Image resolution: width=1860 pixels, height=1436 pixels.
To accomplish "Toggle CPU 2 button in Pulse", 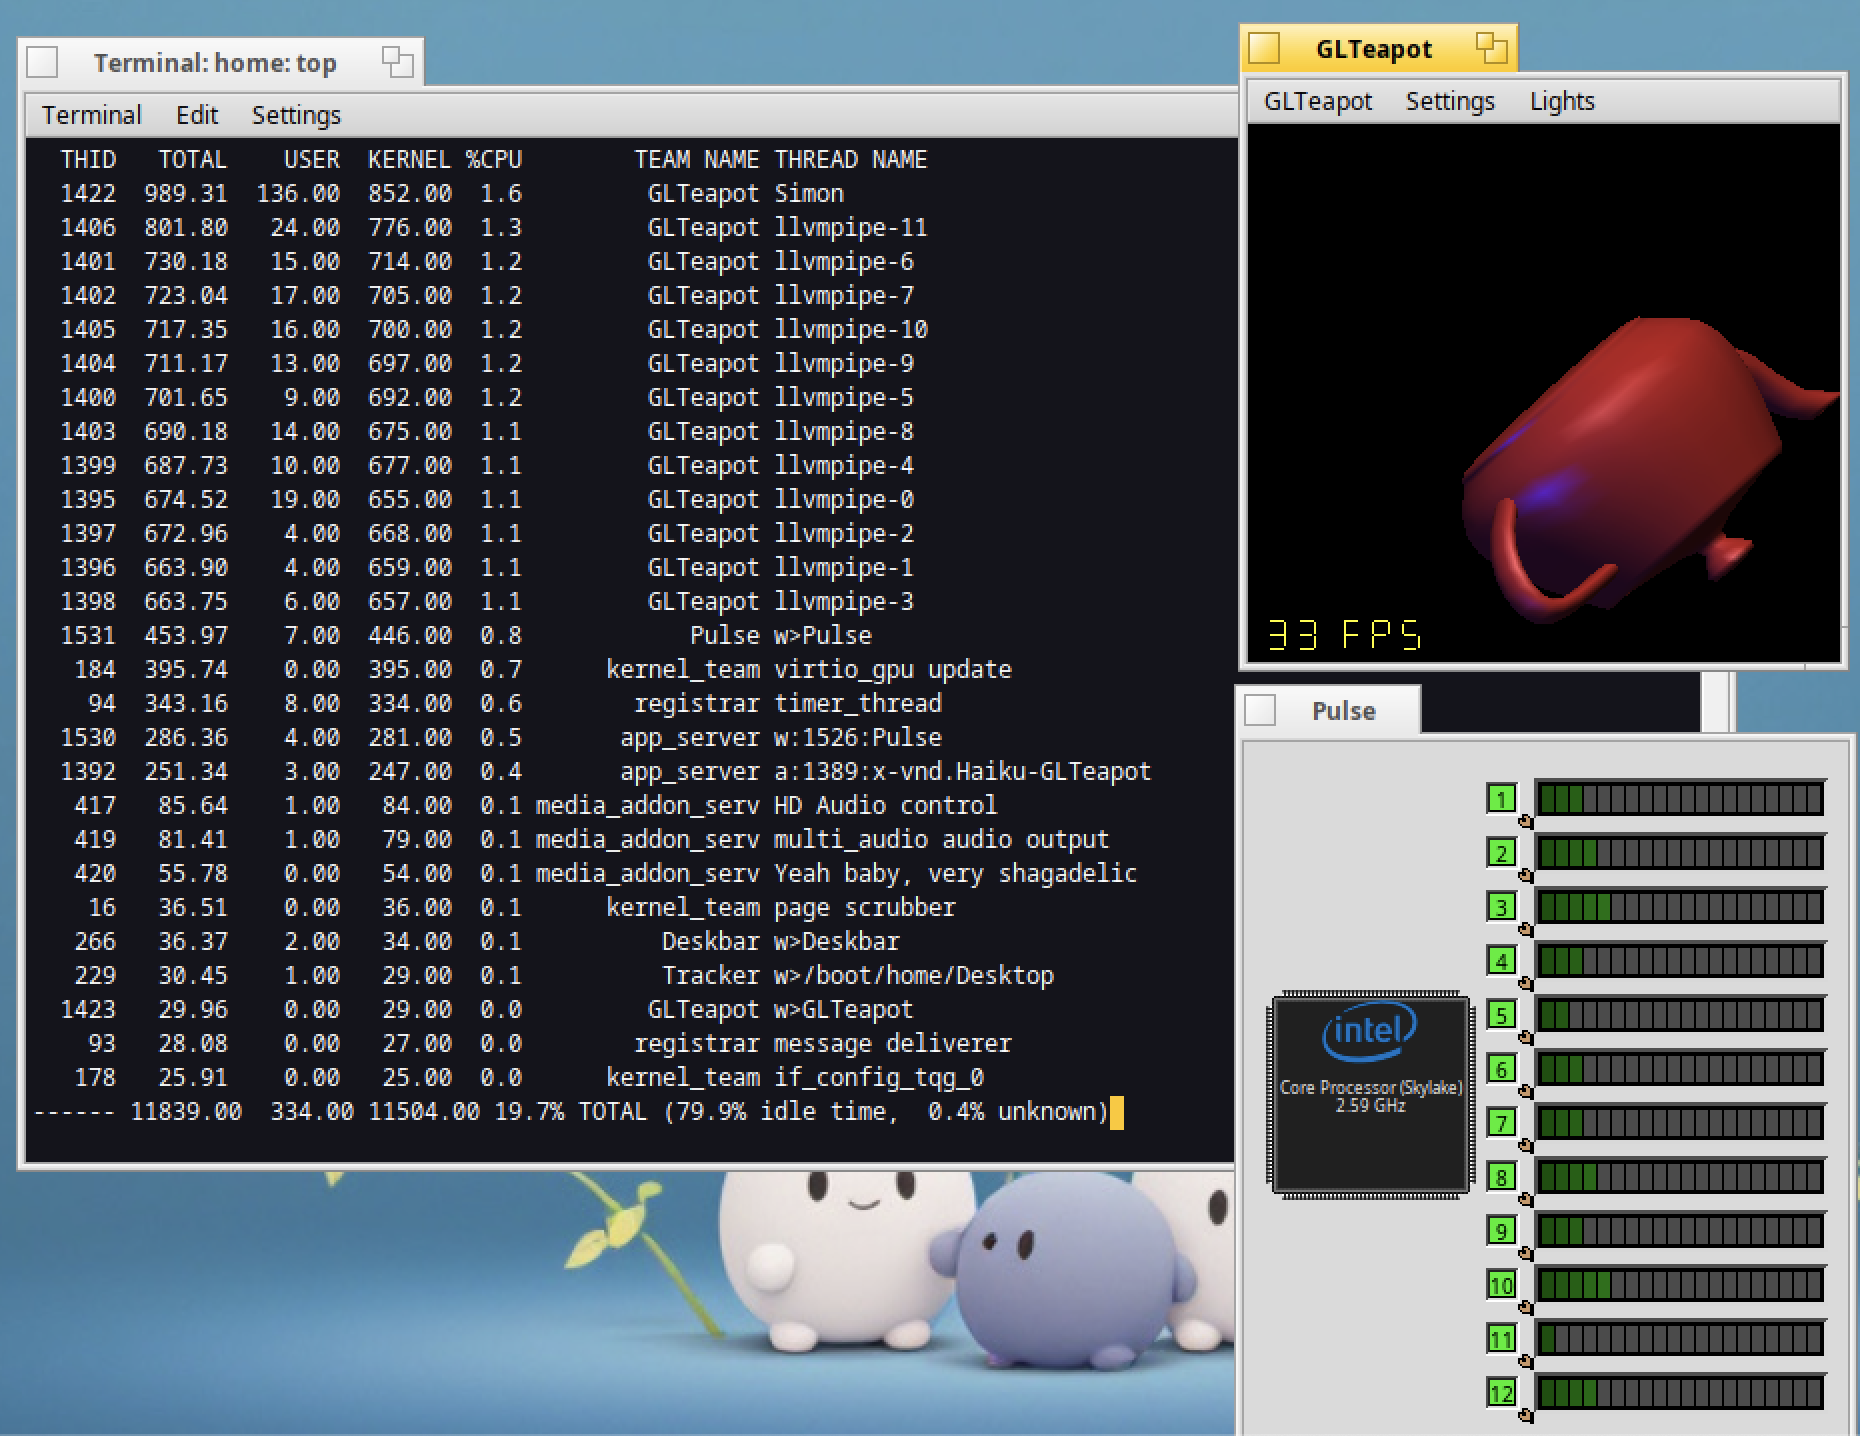I will tap(1501, 853).
